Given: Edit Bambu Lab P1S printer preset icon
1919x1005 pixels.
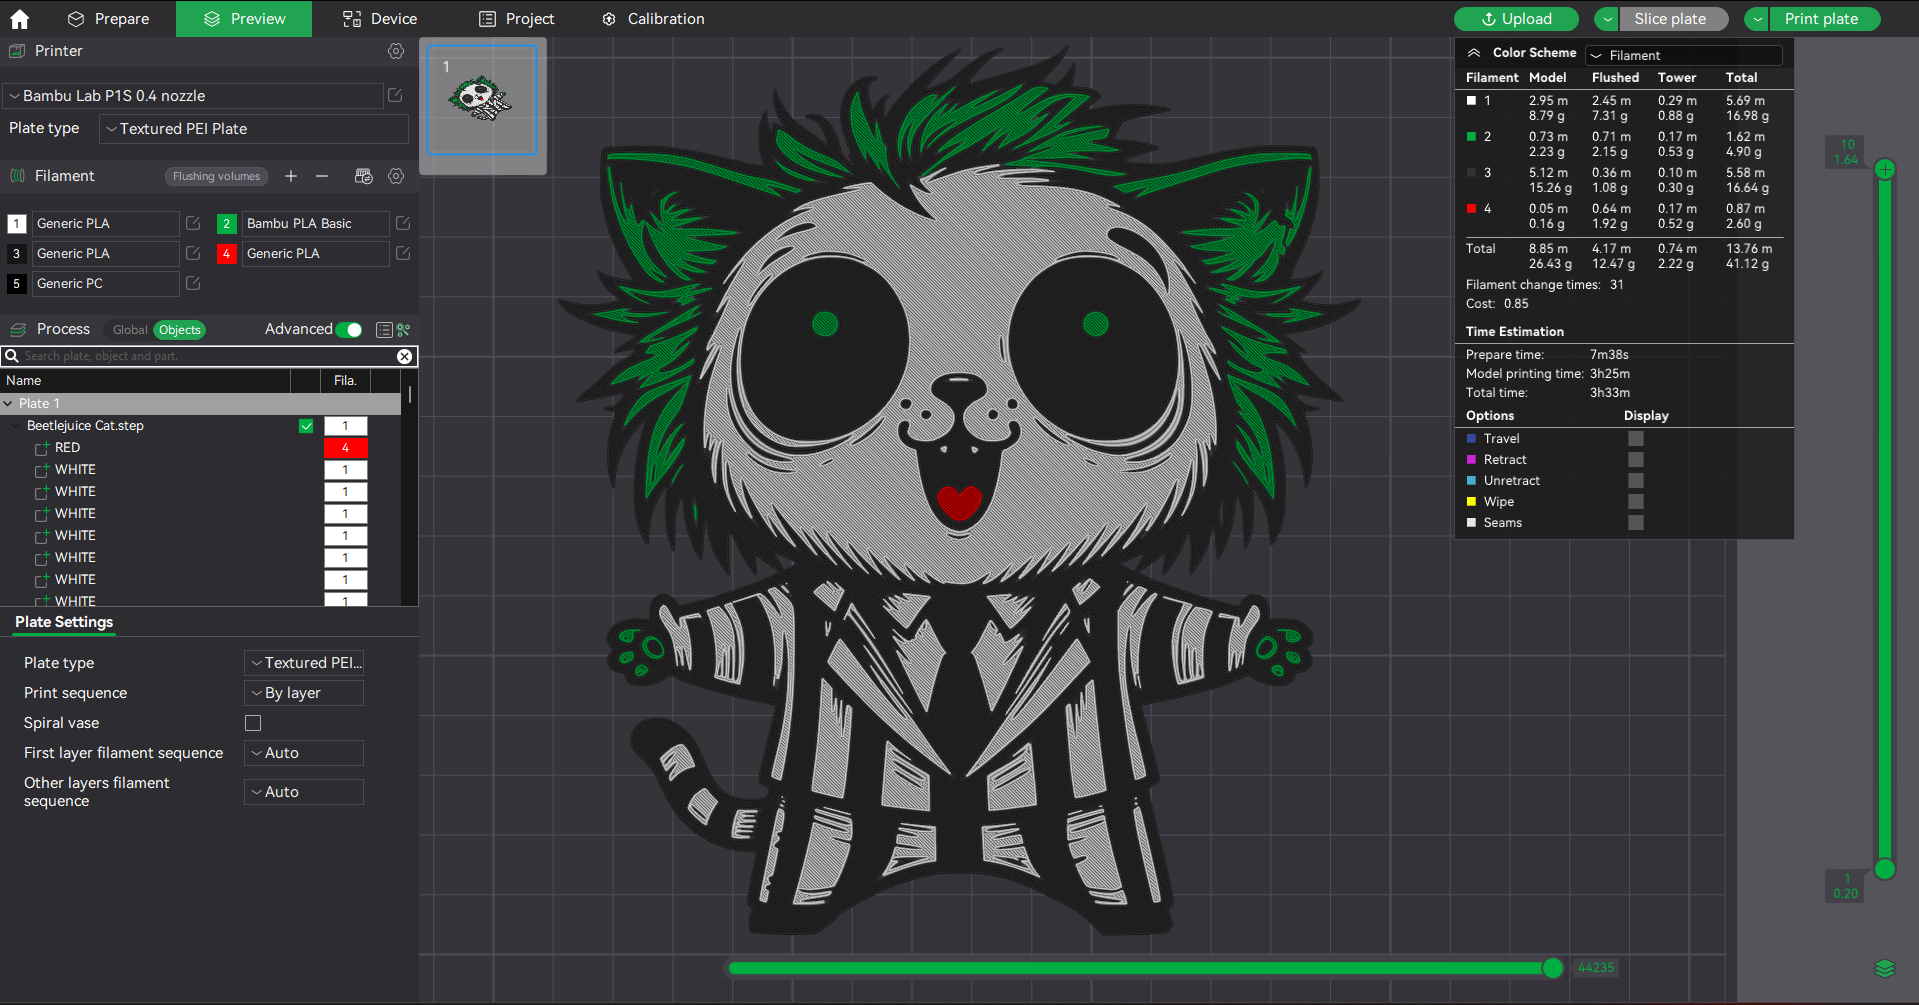Looking at the screenshot, I should tap(395, 95).
